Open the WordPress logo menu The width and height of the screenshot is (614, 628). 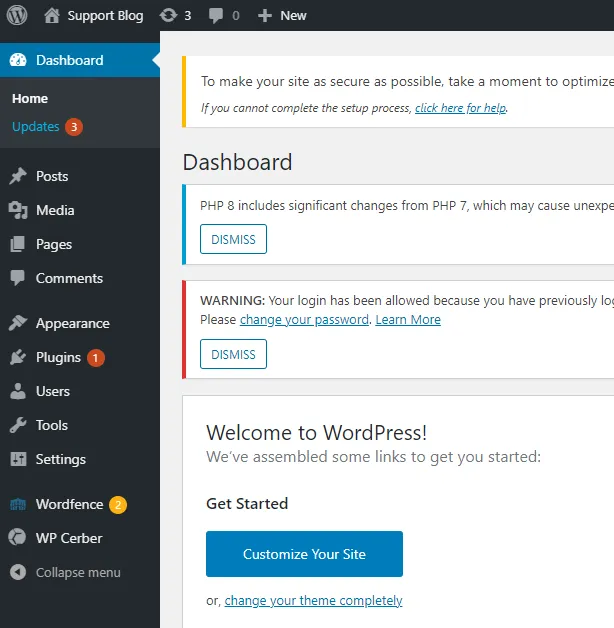(17, 16)
